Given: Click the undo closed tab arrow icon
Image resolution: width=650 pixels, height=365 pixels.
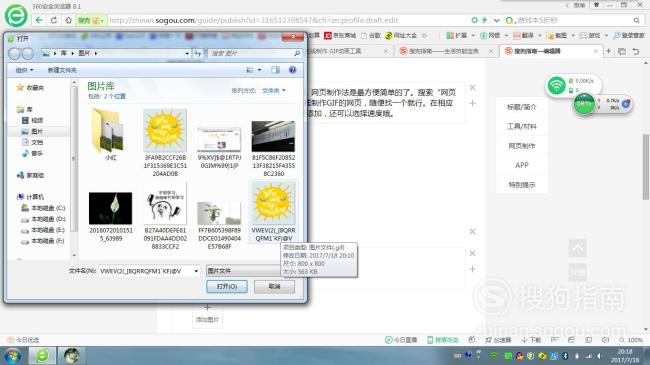Looking at the screenshot, I should click(x=635, y=51).
